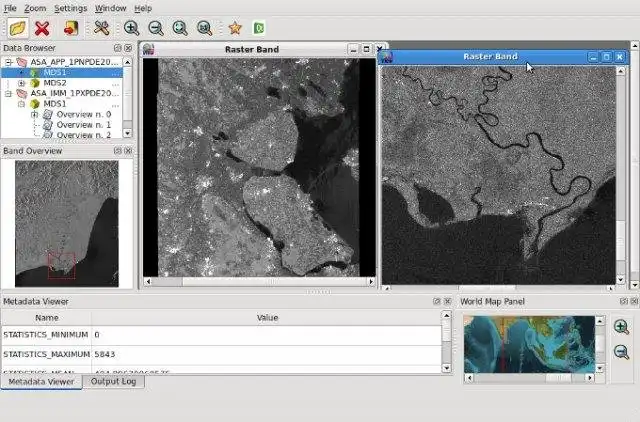Click the open file folder icon
The width and height of the screenshot is (640, 422).
pos(17,28)
